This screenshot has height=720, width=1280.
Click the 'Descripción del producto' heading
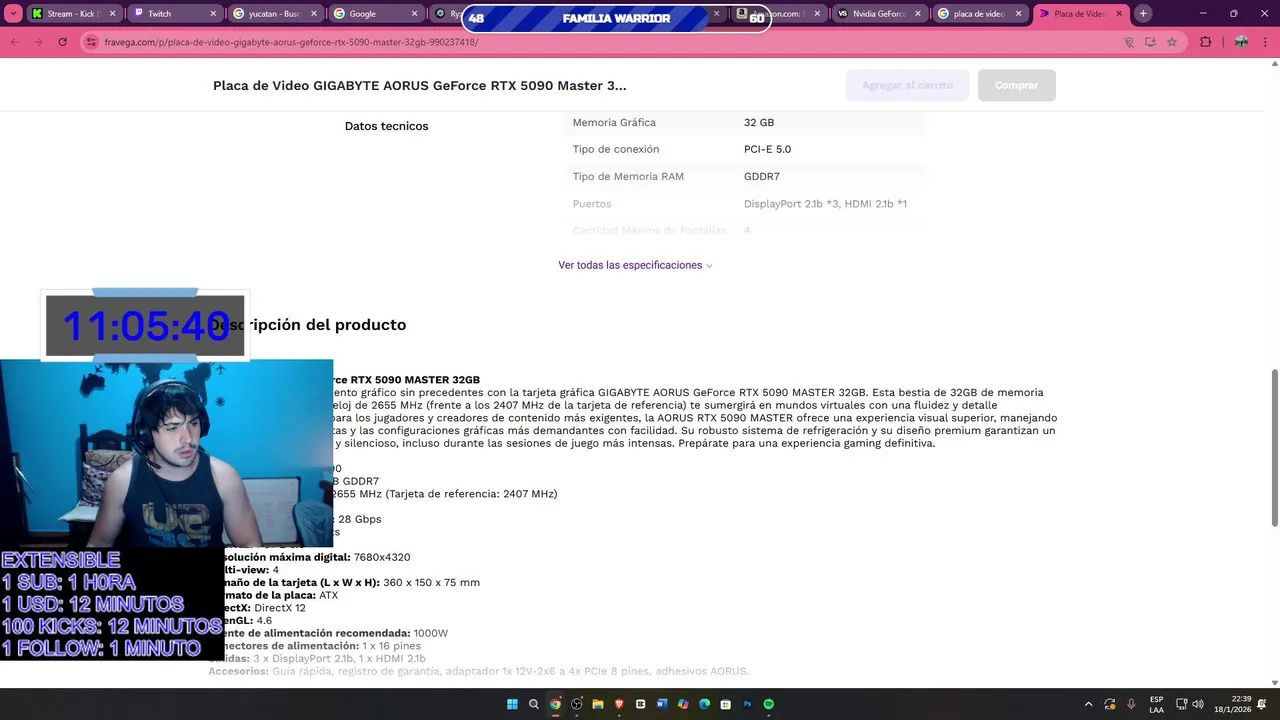click(308, 325)
